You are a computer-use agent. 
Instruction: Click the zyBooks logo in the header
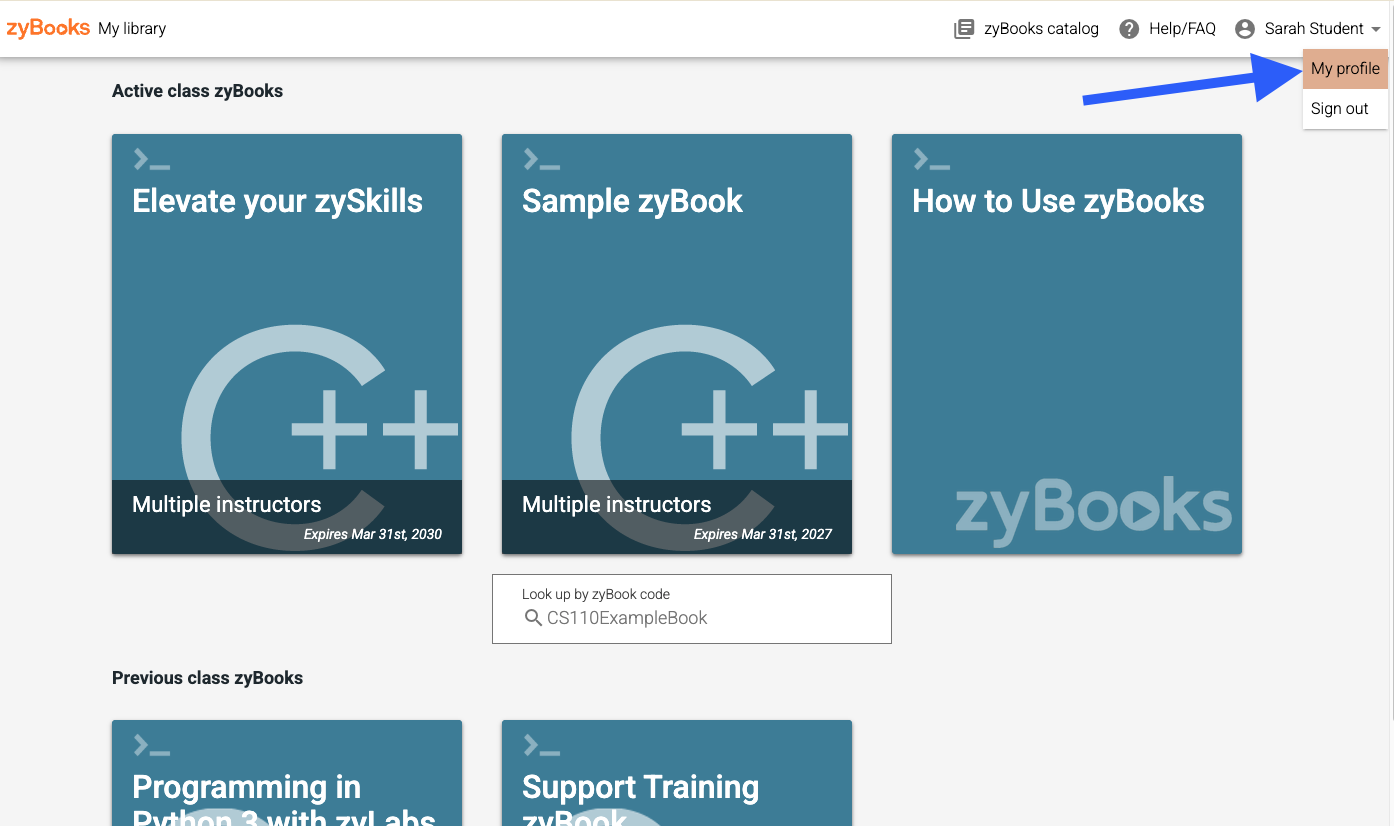[48, 28]
